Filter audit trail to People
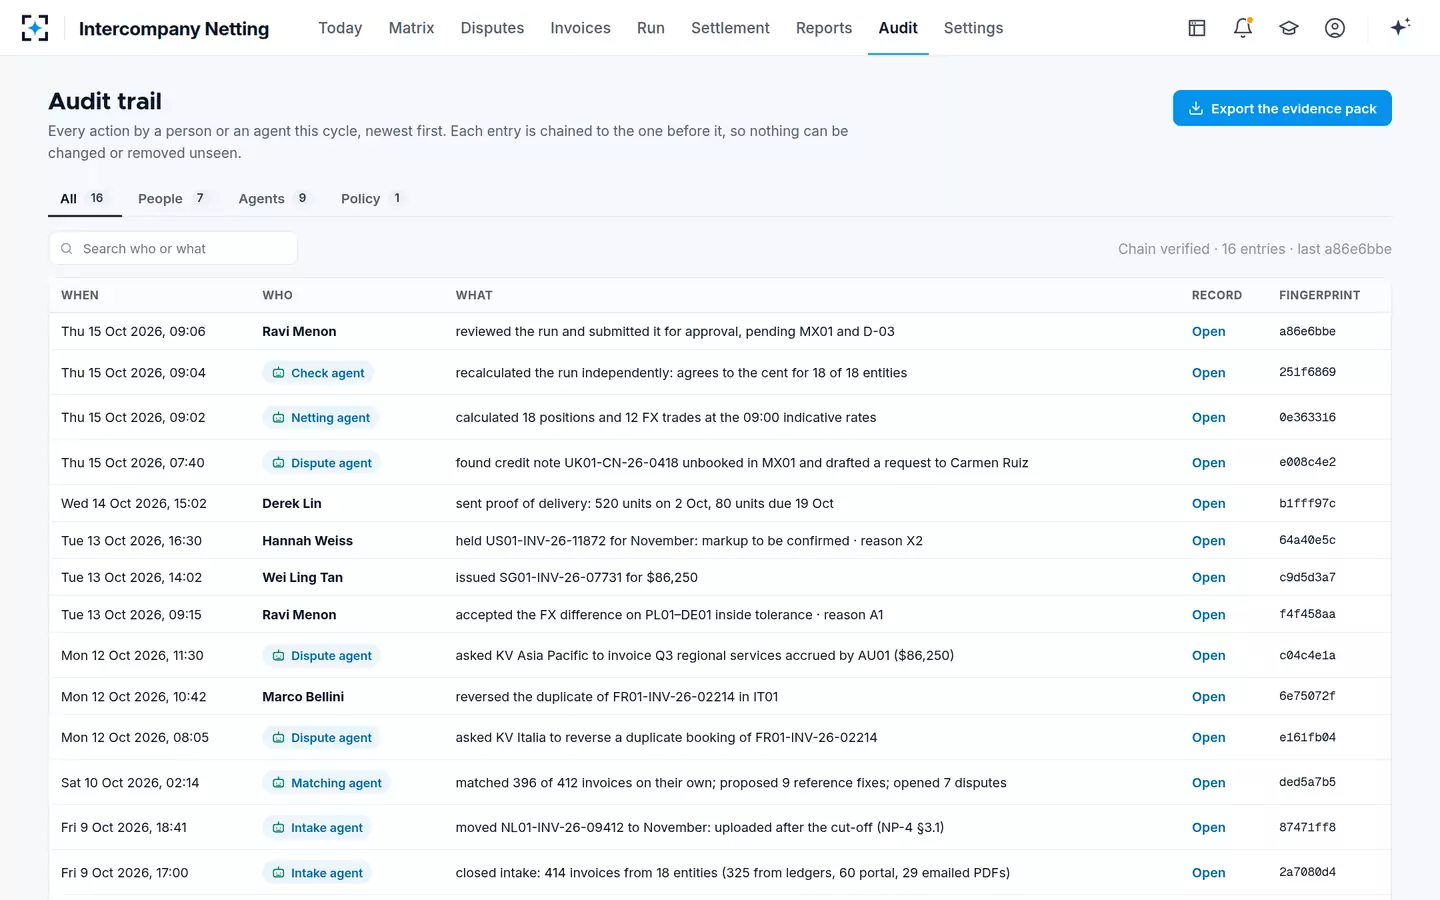Screen dimensions: 1440x900 pyautogui.click(x=173, y=199)
